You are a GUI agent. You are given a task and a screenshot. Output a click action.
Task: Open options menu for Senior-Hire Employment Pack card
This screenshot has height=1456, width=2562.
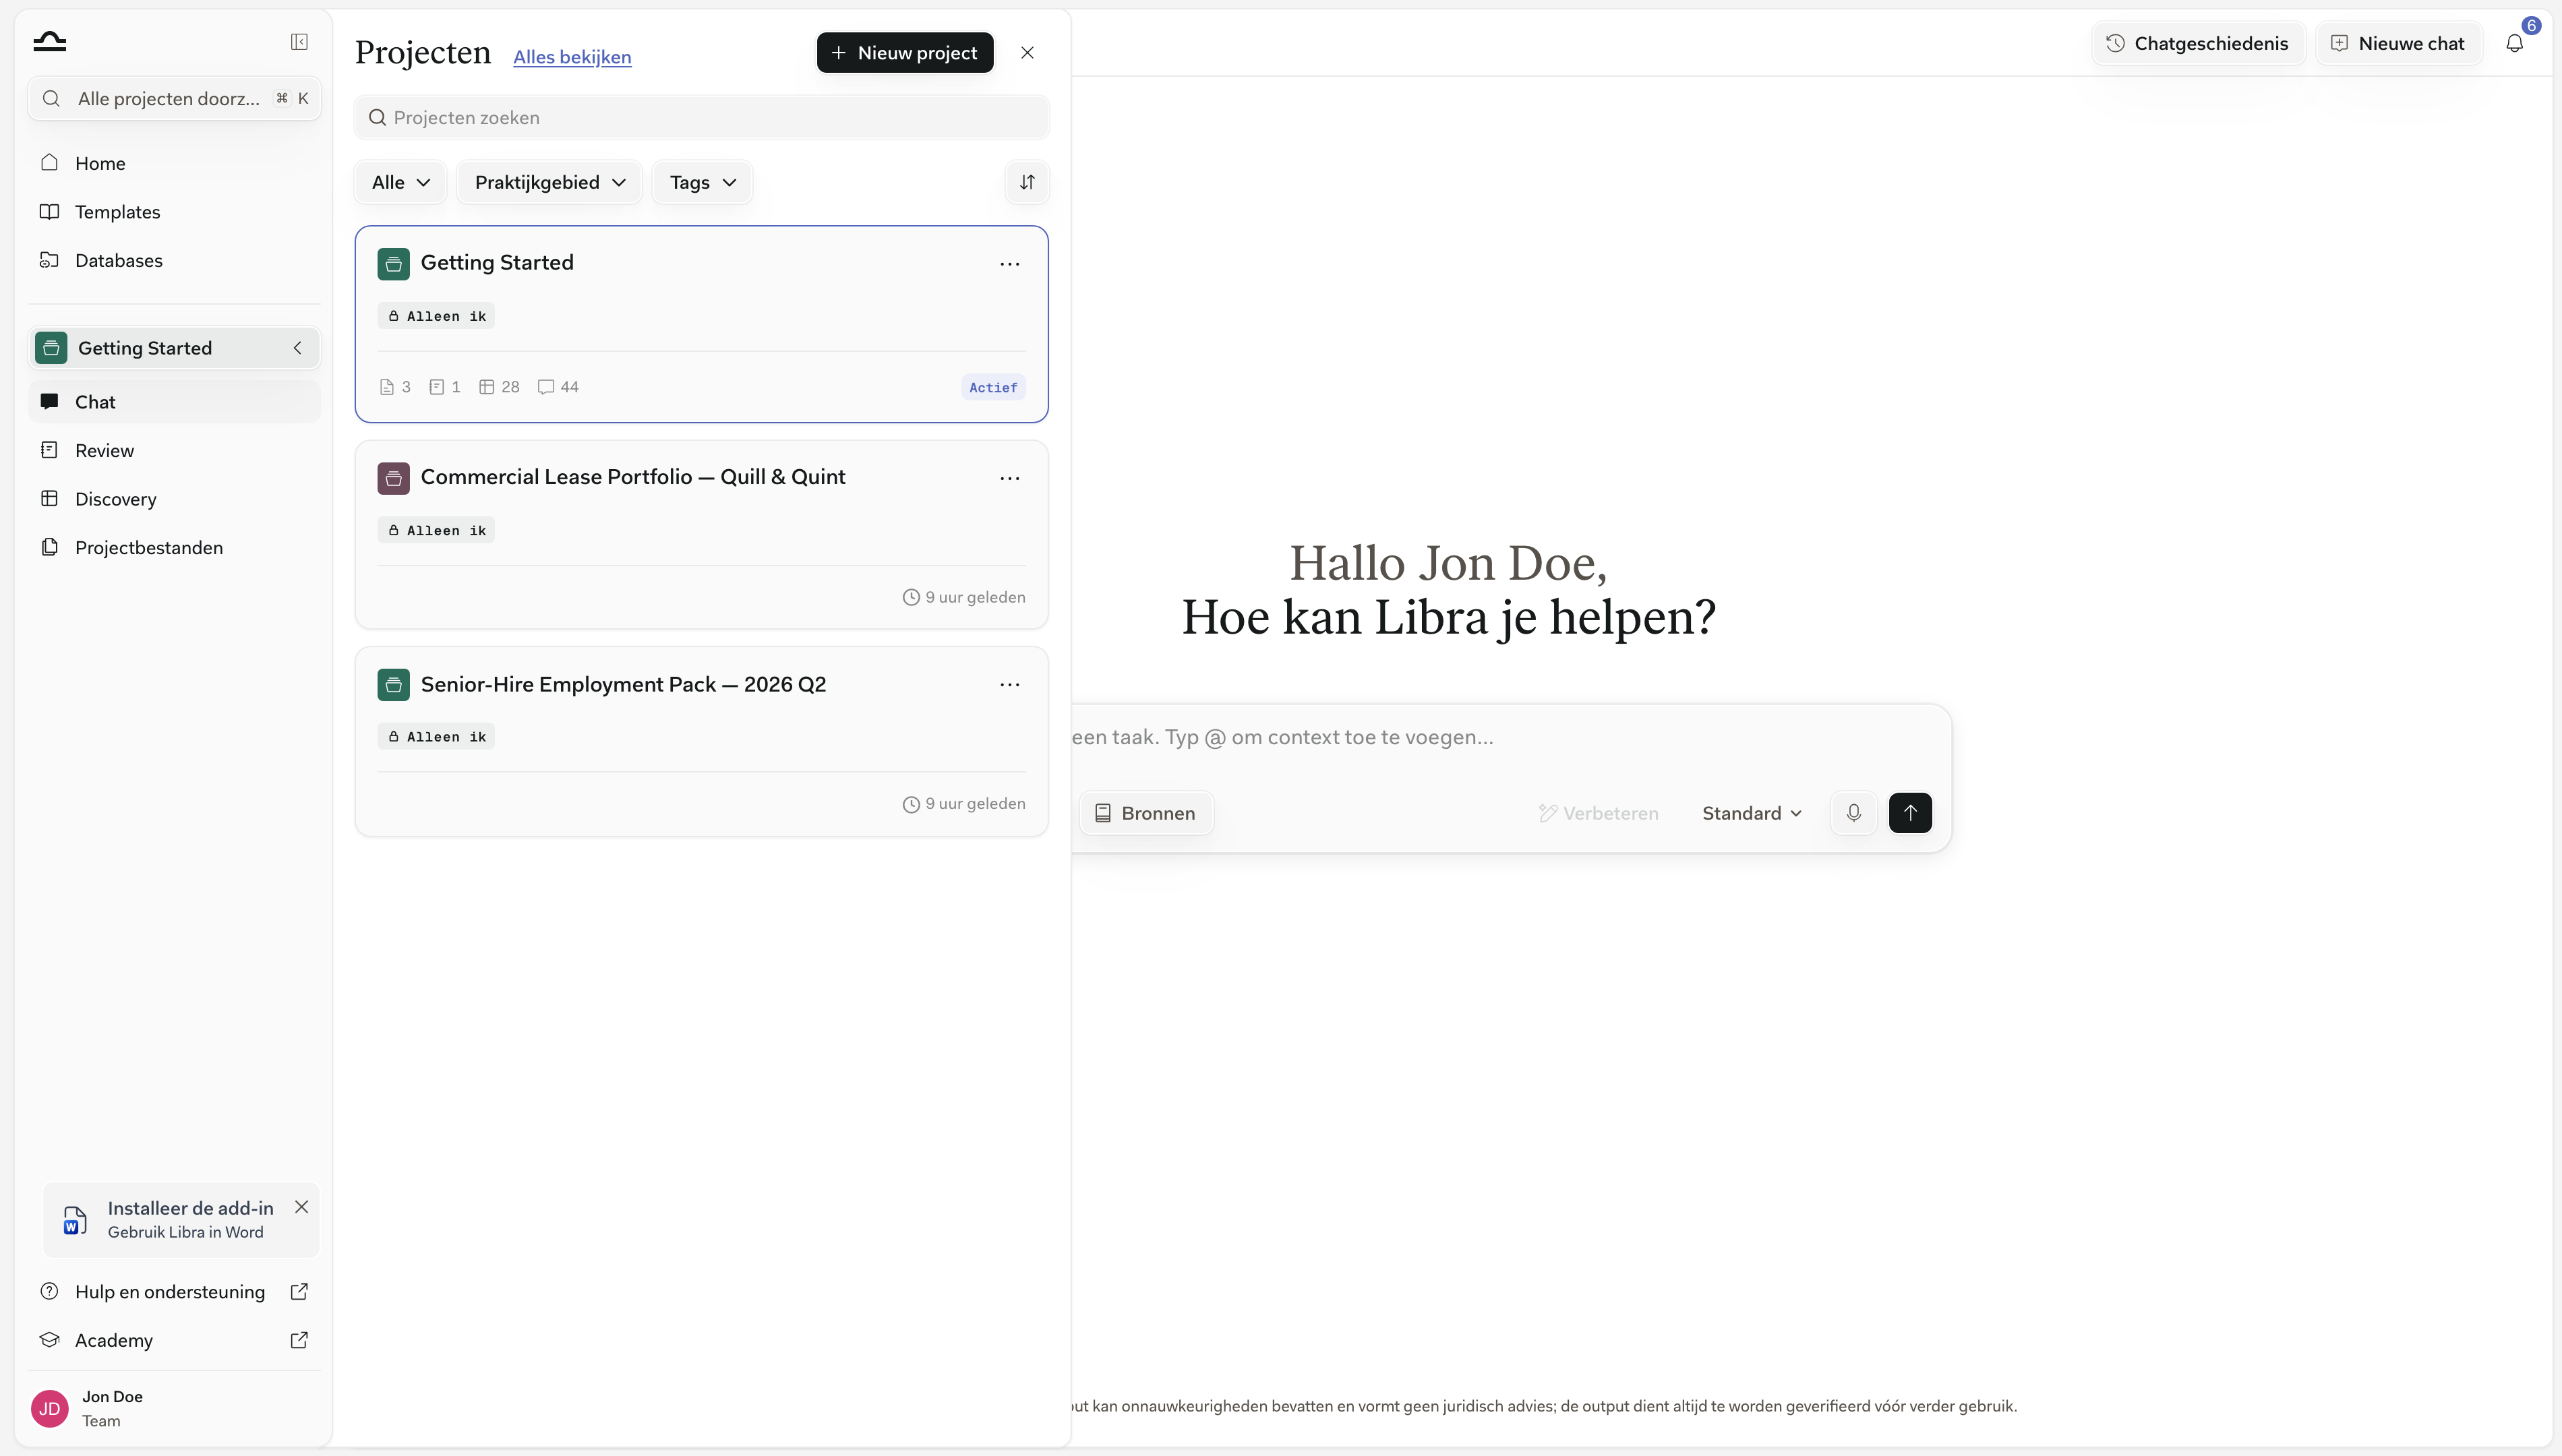[1010, 685]
